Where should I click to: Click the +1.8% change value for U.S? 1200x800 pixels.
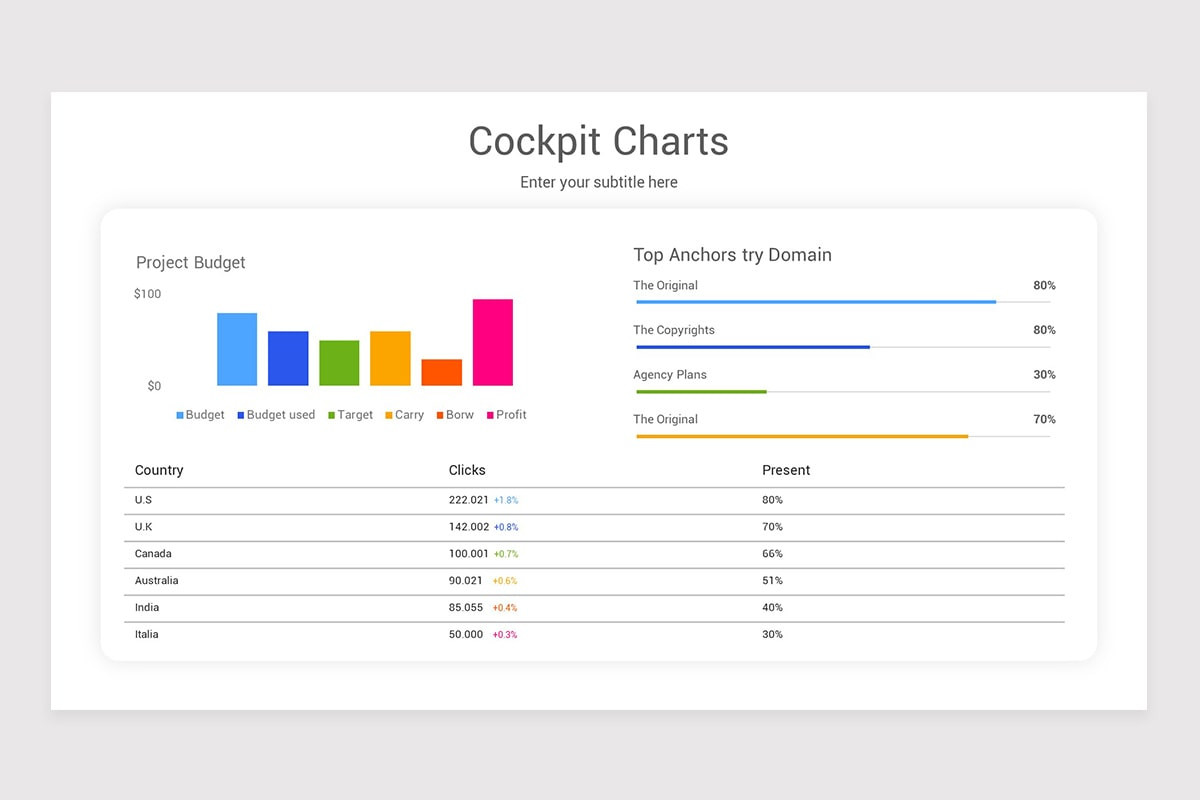pos(506,500)
